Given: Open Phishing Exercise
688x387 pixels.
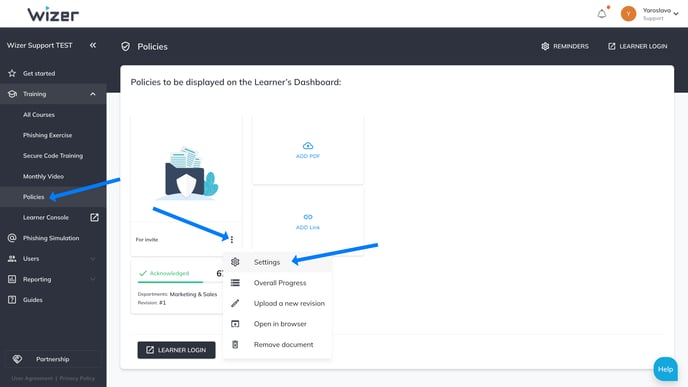Looking at the screenshot, I should click(x=47, y=135).
